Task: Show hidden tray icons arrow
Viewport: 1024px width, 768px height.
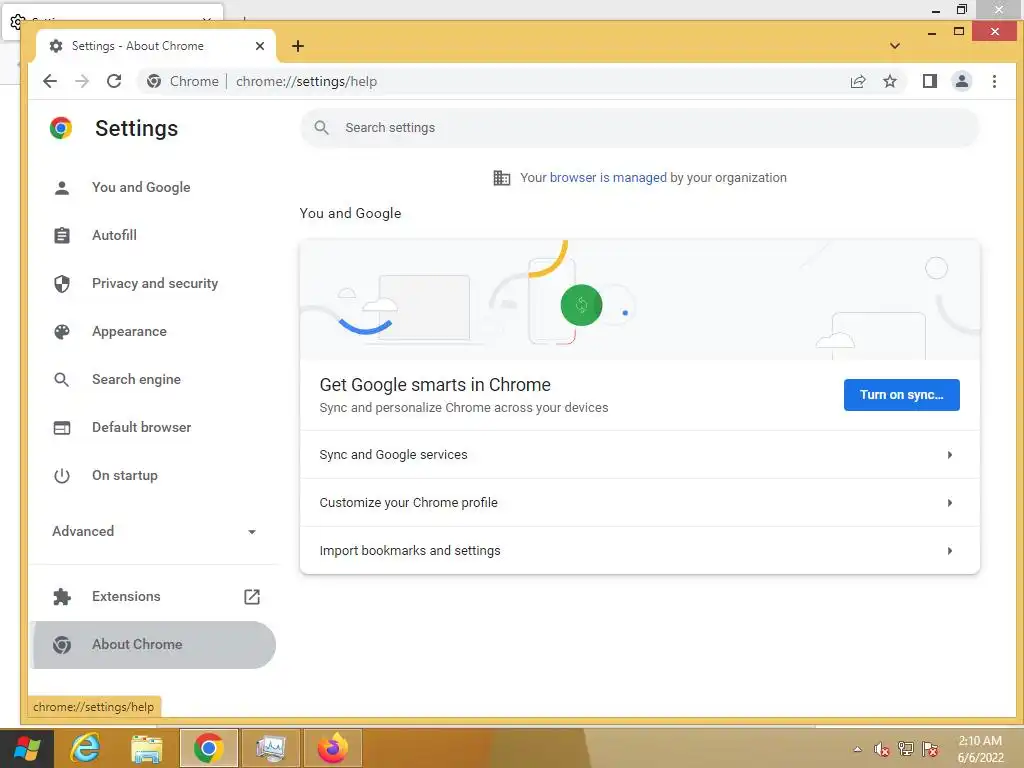Action: pyautogui.click(x=857, y=749)
